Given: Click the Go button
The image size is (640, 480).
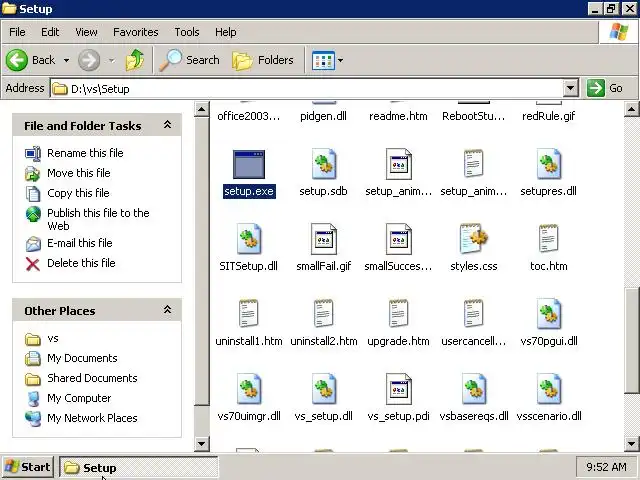Looking at the screenshot, I should click(x=605, y=88).
